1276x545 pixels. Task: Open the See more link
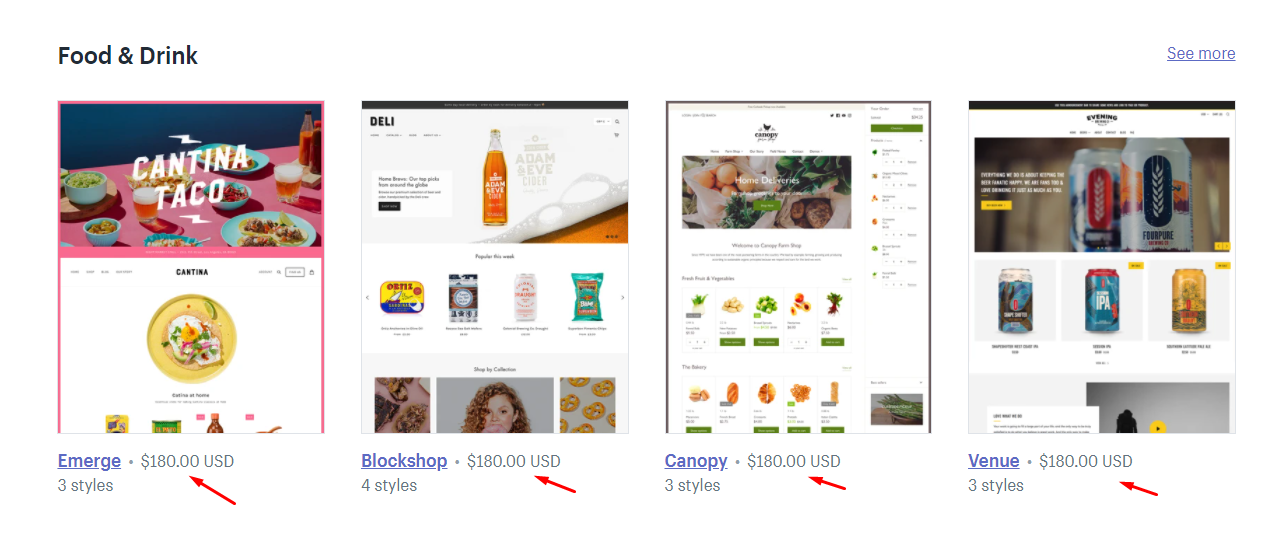1201,53
